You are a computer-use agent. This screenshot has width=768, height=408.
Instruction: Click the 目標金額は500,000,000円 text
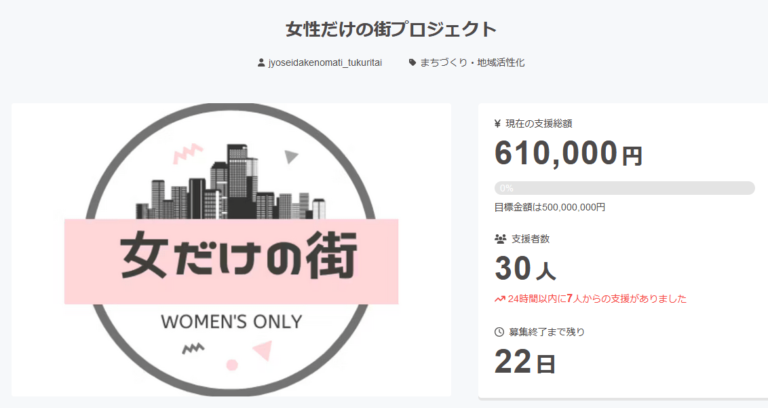550,208
